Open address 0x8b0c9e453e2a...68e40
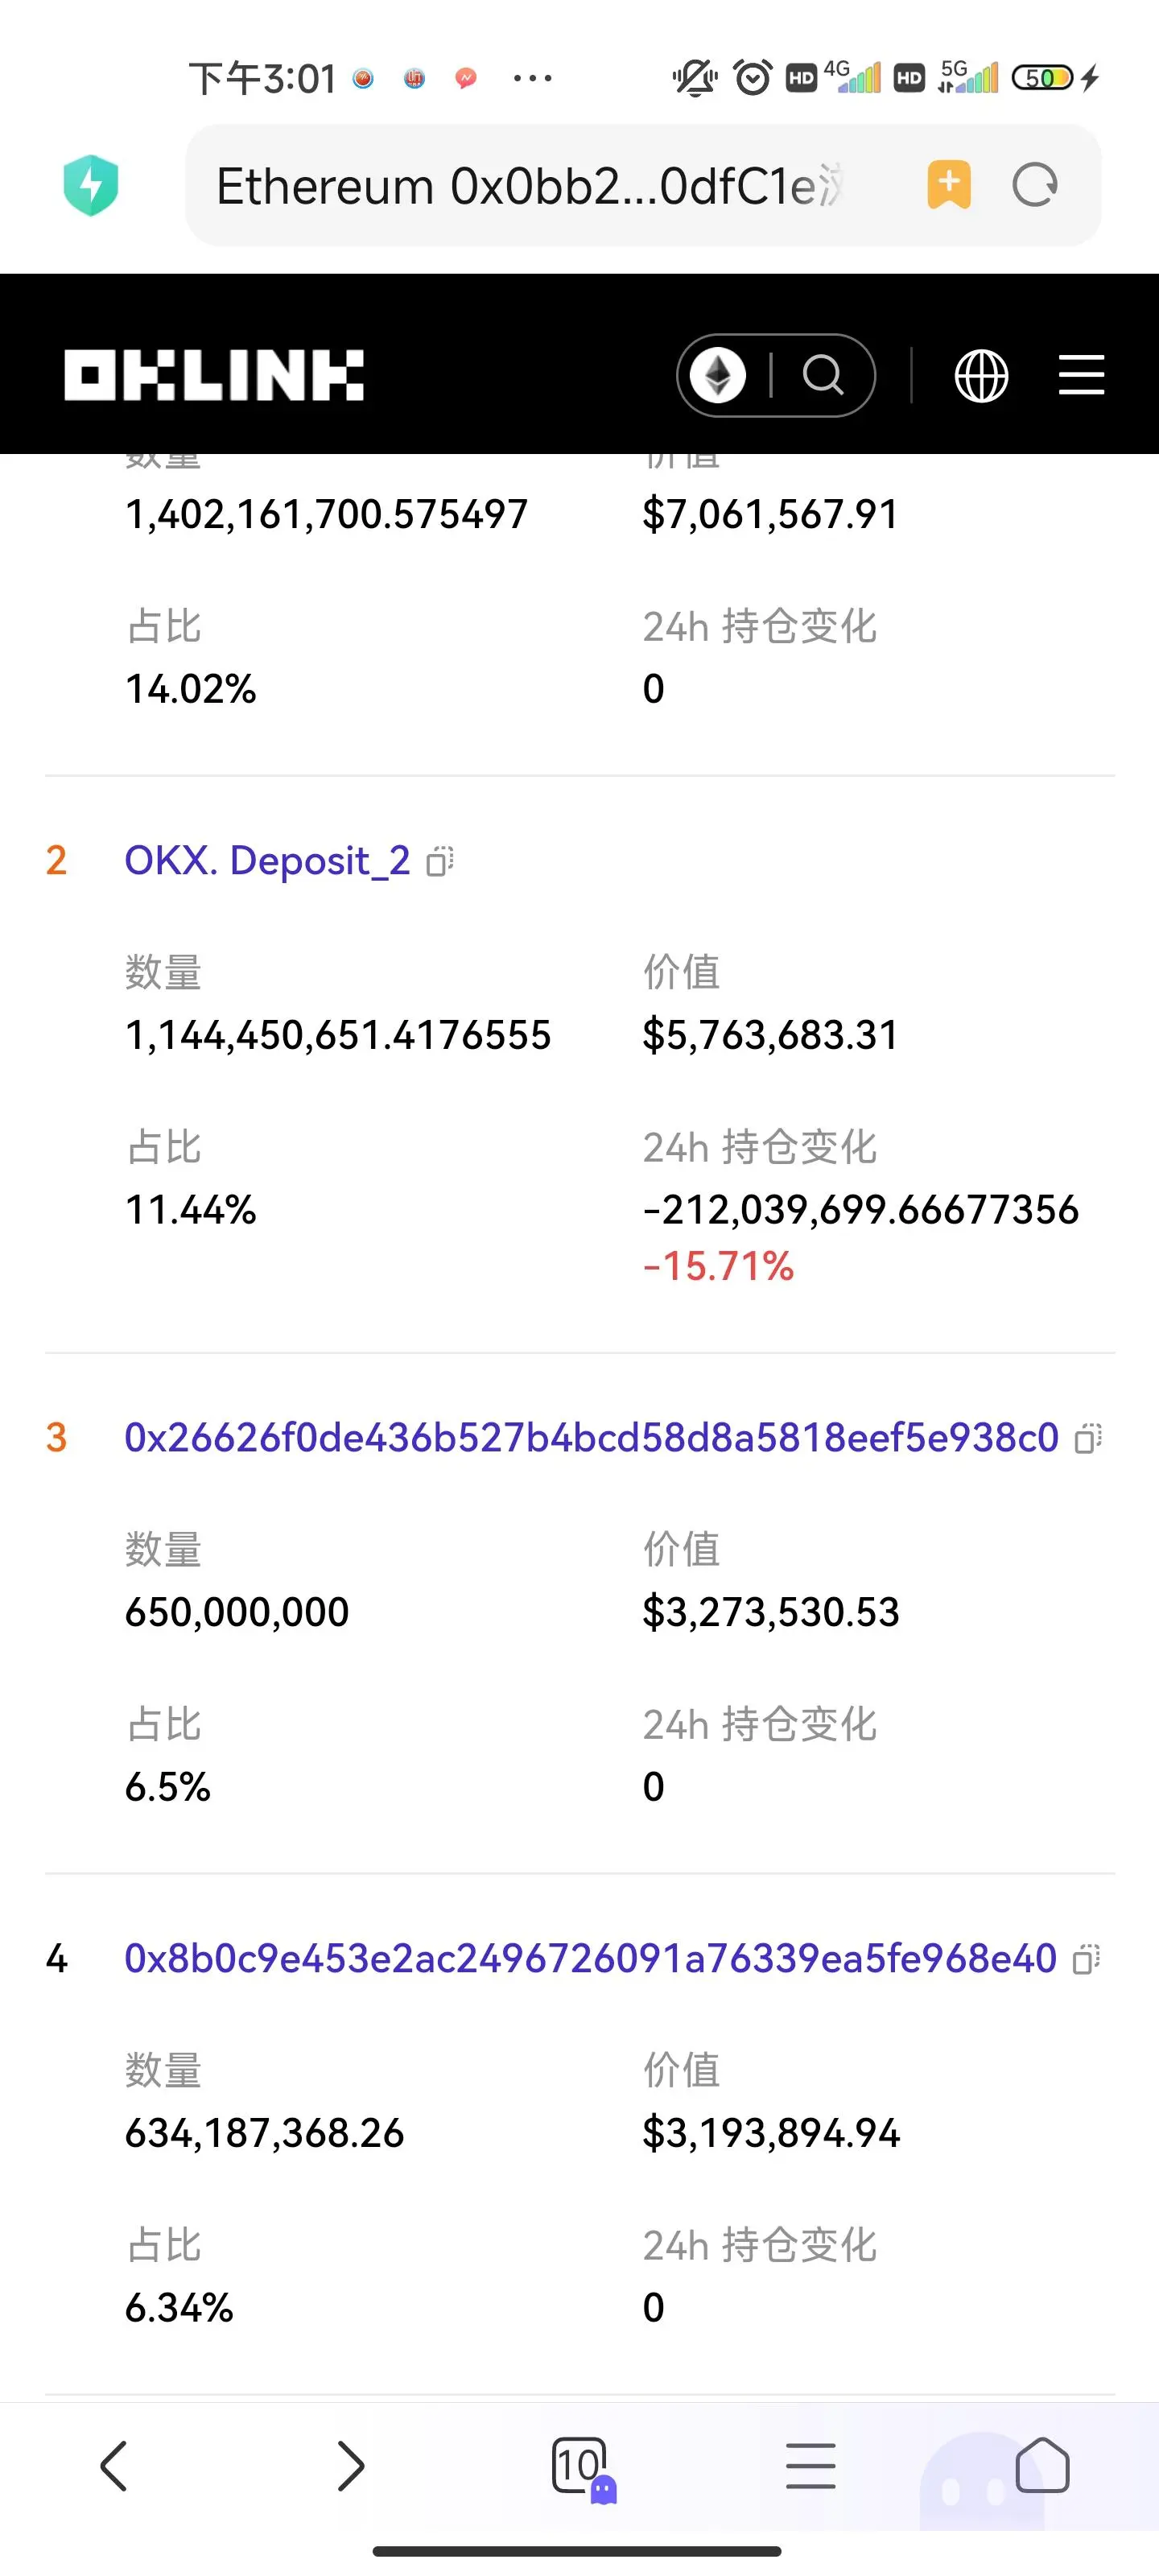1159x2576 pixels. tap(590, 1958)
